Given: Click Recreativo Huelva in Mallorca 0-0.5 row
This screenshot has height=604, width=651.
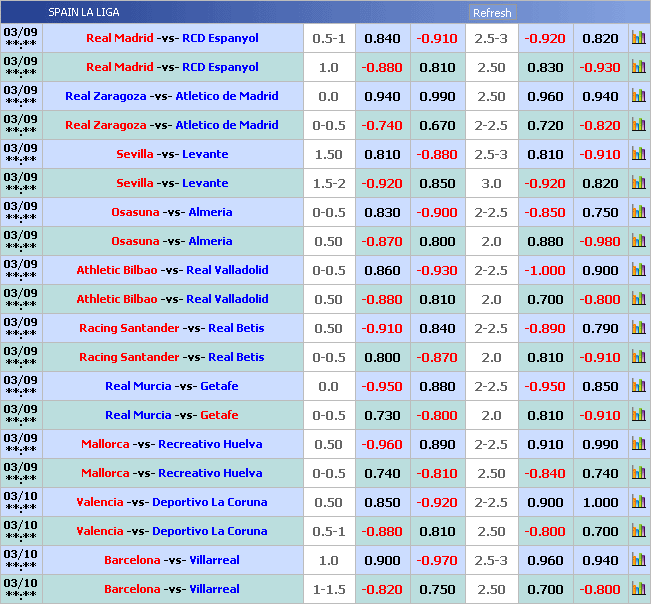Looking at the screenshot, I should click(x=210, y=473).
